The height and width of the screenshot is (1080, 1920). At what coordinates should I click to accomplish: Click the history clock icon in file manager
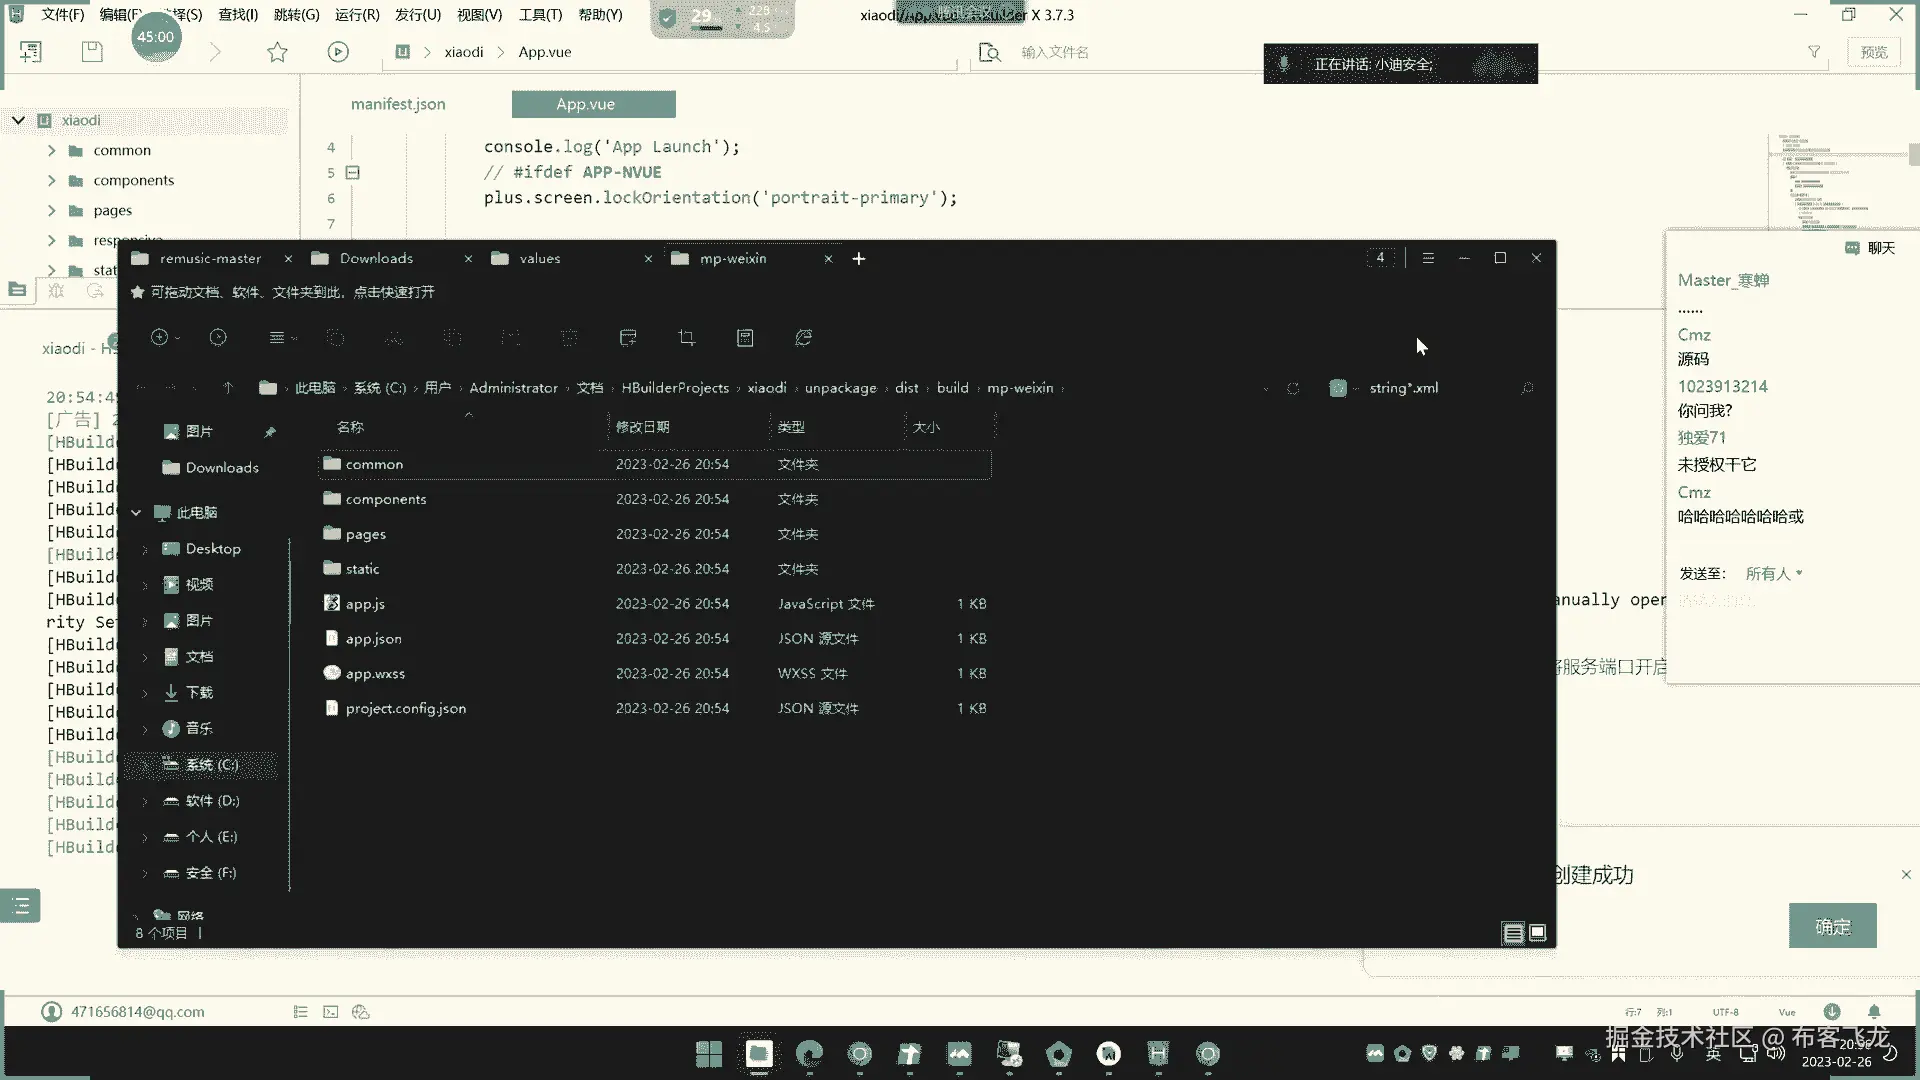218,338
